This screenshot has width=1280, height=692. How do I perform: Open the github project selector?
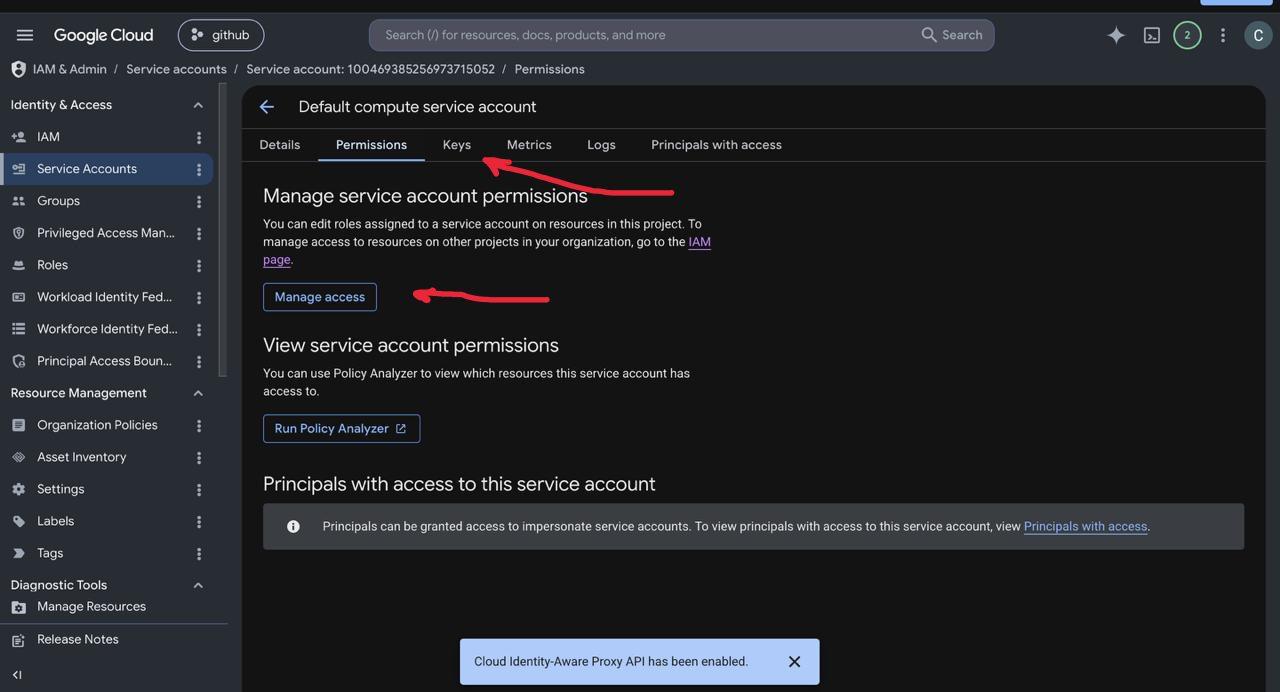[221, 35]
